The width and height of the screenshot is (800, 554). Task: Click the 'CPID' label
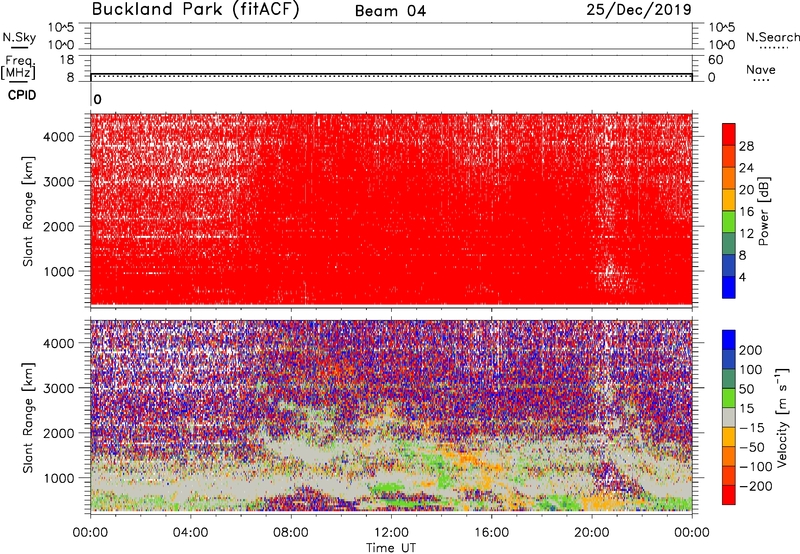(x=22, y=95)
